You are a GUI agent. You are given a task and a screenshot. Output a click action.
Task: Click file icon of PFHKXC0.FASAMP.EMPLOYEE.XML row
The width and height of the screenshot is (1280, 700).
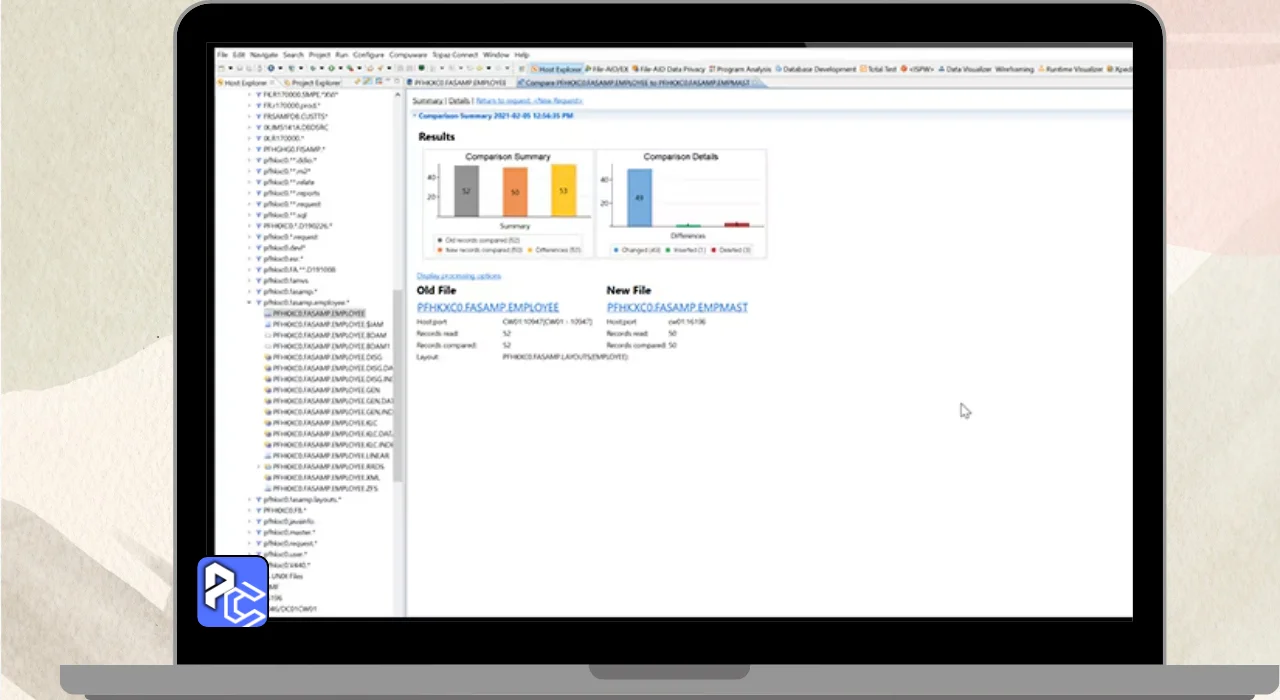pyautogui.click(x=268, y=477)
